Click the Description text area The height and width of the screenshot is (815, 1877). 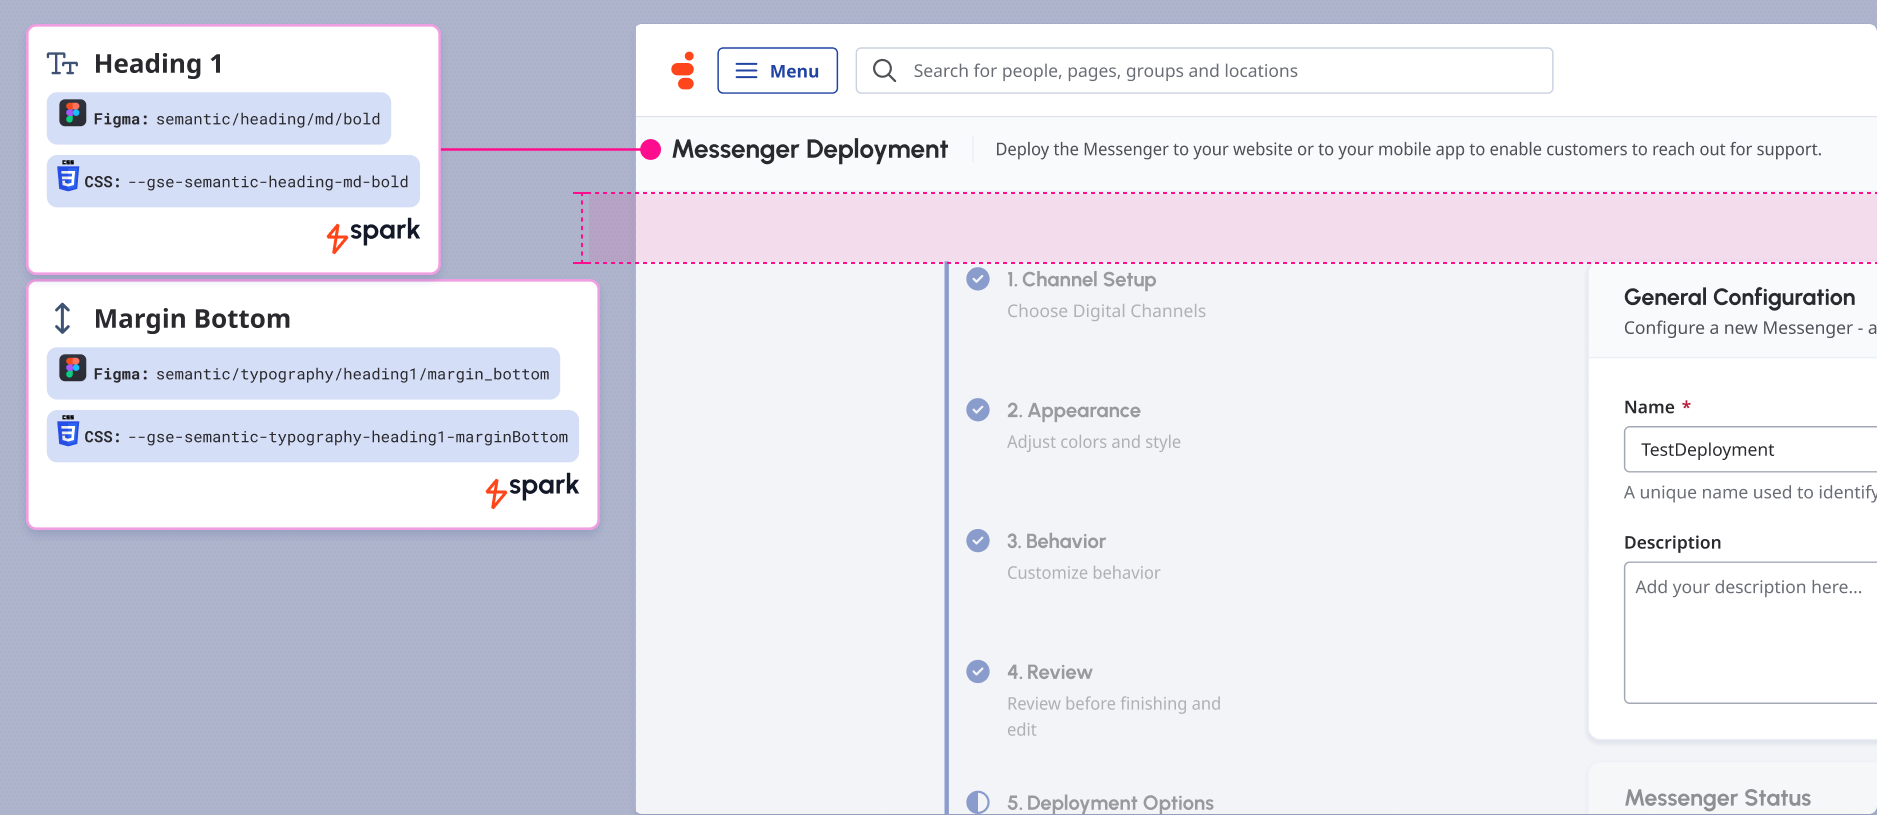point(1750,633)
